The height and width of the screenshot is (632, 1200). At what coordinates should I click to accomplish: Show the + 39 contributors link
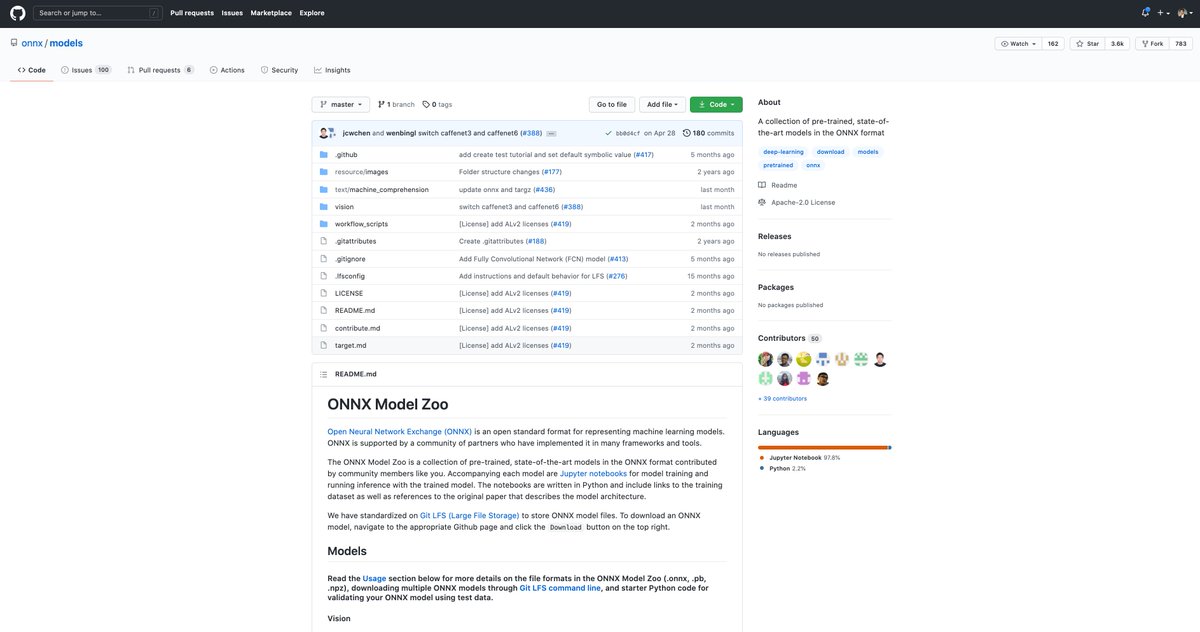pyautogui.click(x=783, y=398)
